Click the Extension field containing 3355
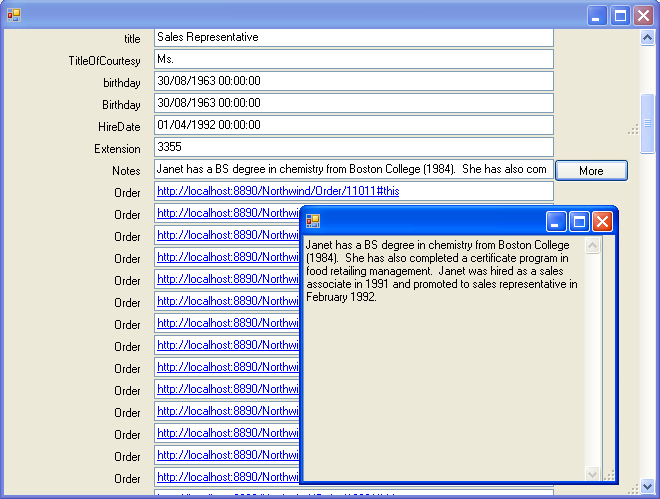Screen dimensions: 660x499 click(x=353, y=147)
